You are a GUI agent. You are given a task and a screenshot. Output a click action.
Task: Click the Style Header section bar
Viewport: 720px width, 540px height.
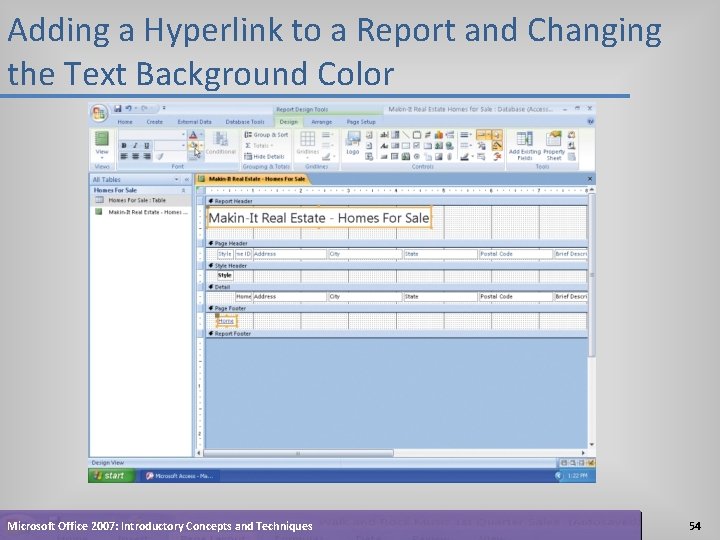tap(397, 265)
